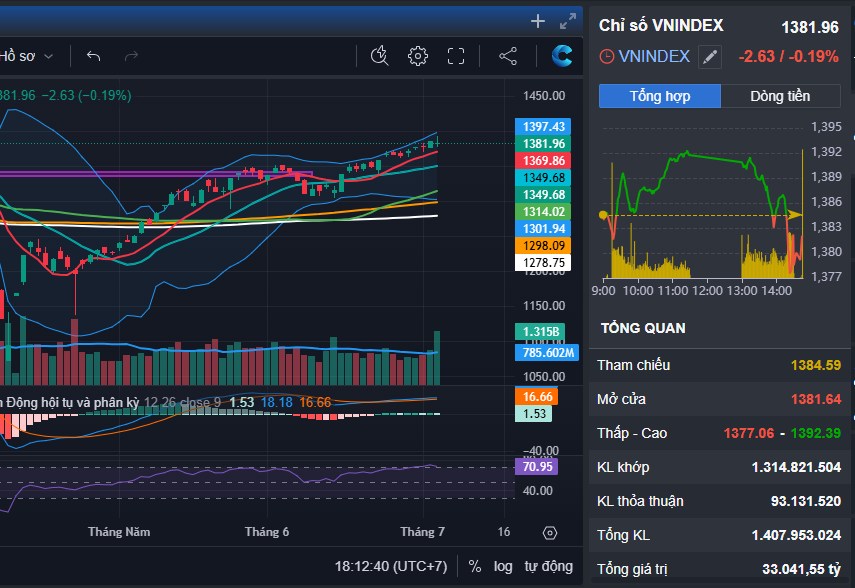
Task: Undo last chart action
Action: tap(94, 56)
